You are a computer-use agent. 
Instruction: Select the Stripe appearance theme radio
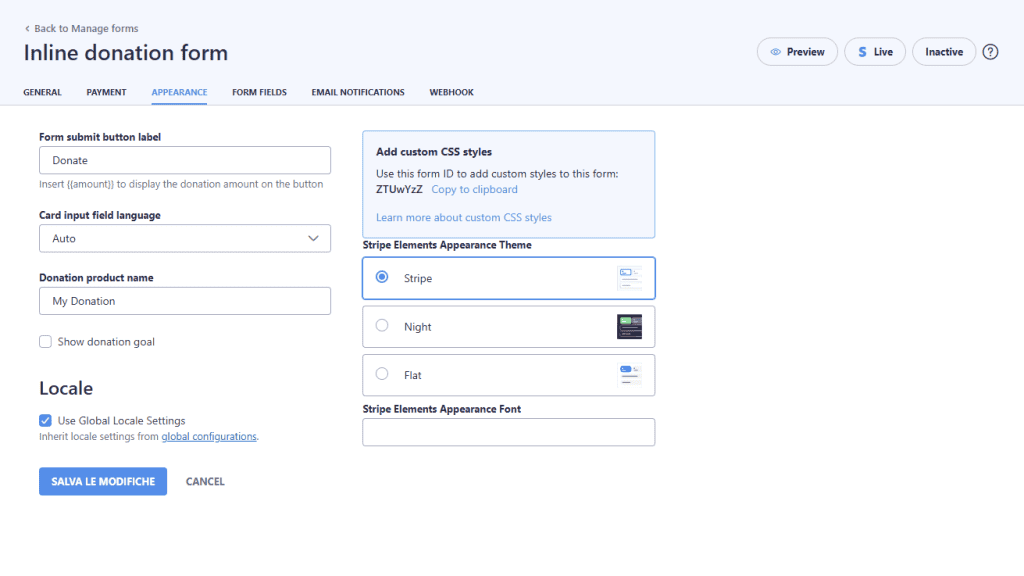(382, 278)
